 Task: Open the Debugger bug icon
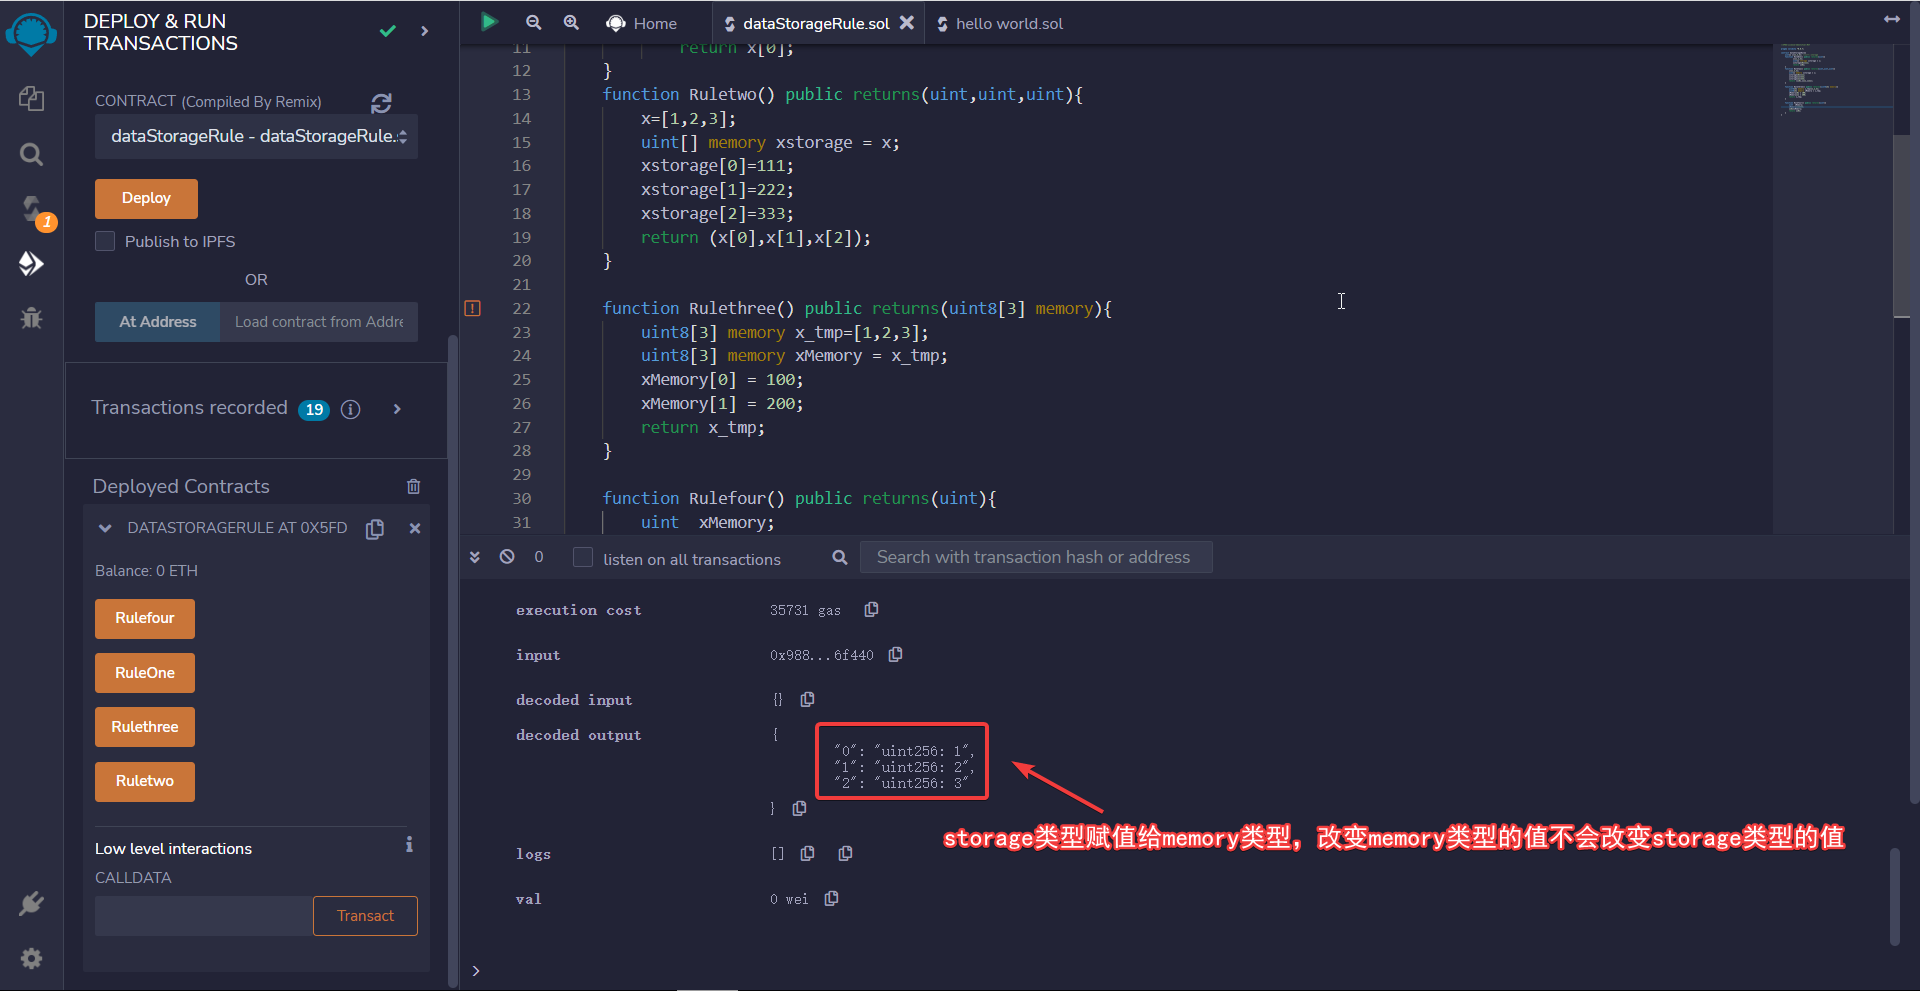31,318
